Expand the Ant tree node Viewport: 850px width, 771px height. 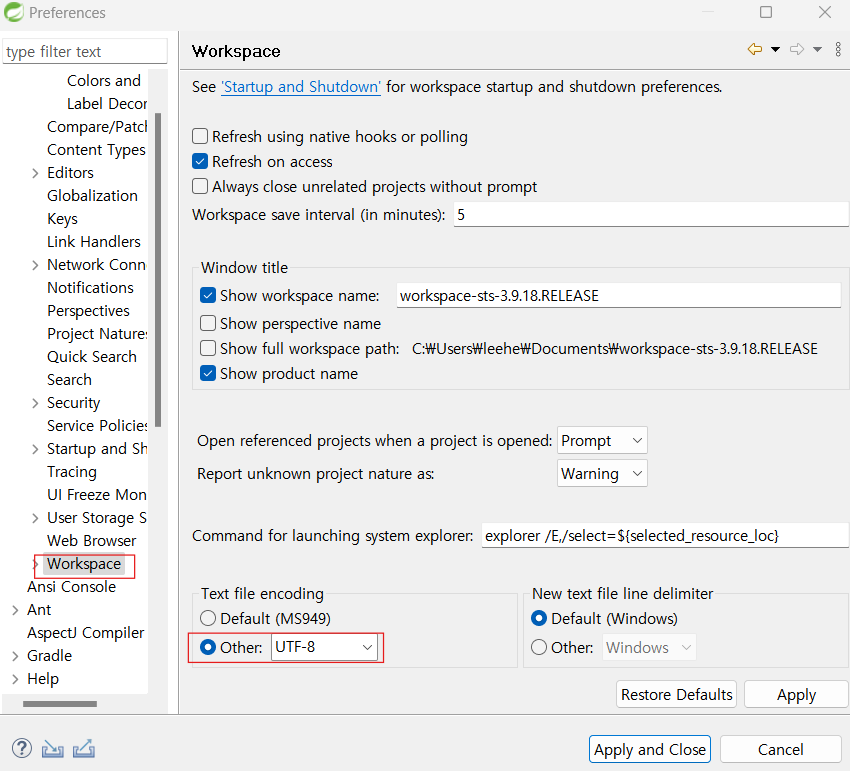15,610
